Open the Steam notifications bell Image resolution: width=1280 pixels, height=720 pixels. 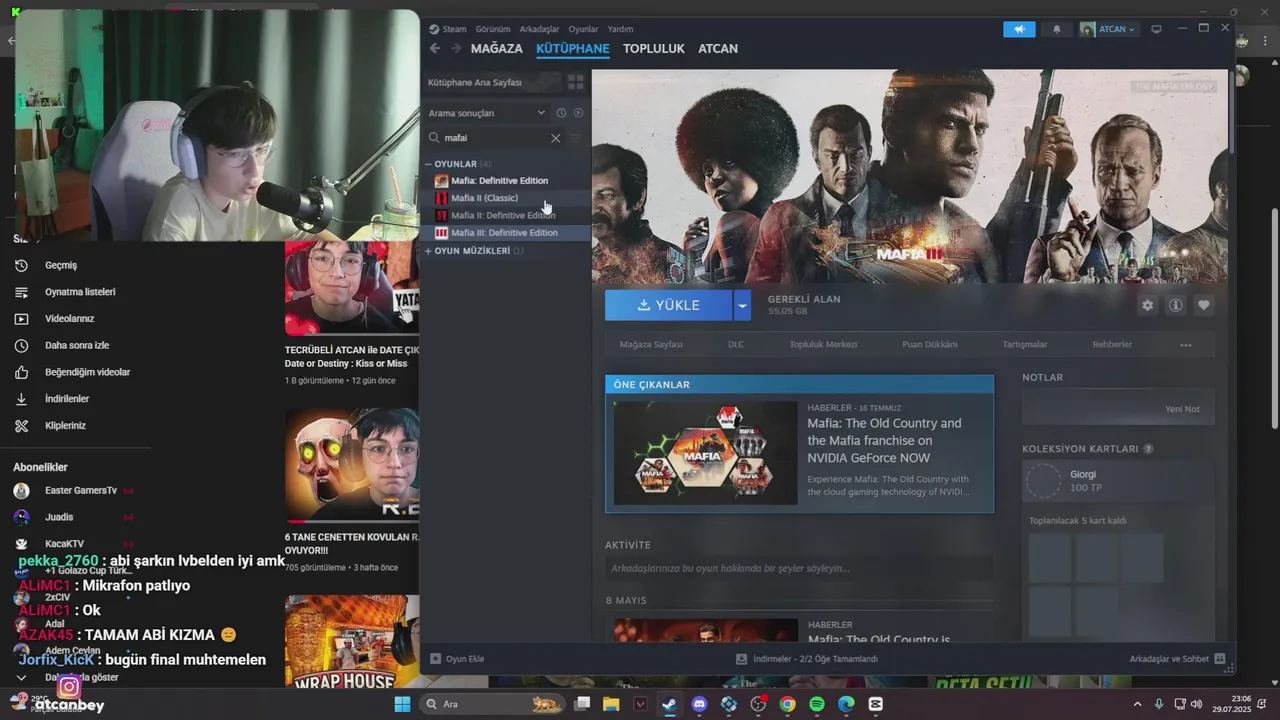coord(1056,29)
